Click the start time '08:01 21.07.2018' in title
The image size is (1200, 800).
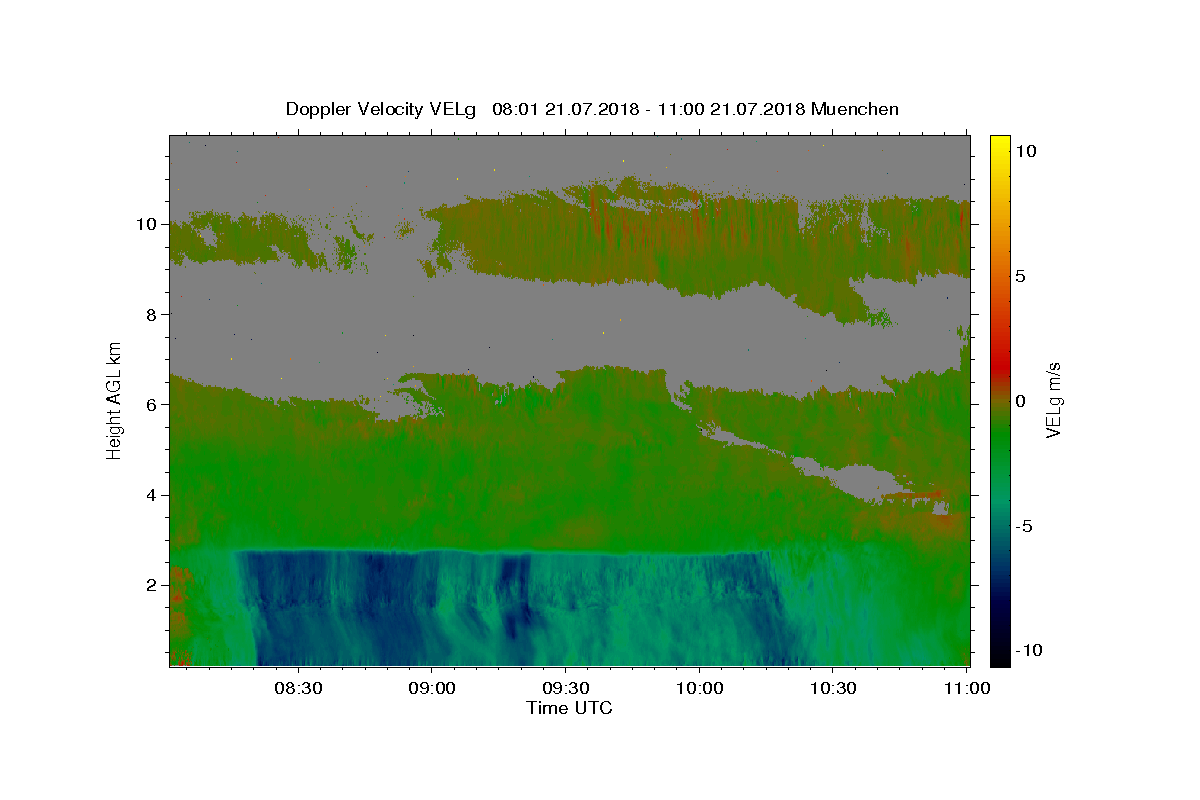[x=565, y=109]
